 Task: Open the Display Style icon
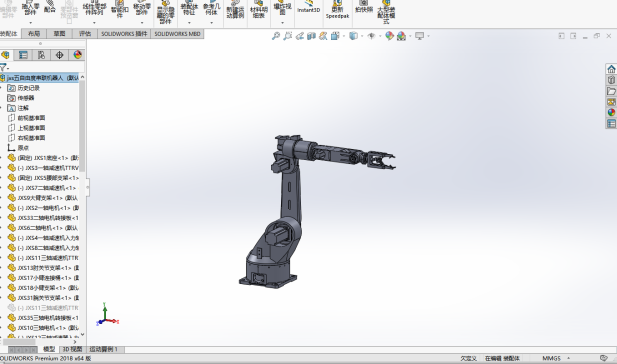[353, 36]
